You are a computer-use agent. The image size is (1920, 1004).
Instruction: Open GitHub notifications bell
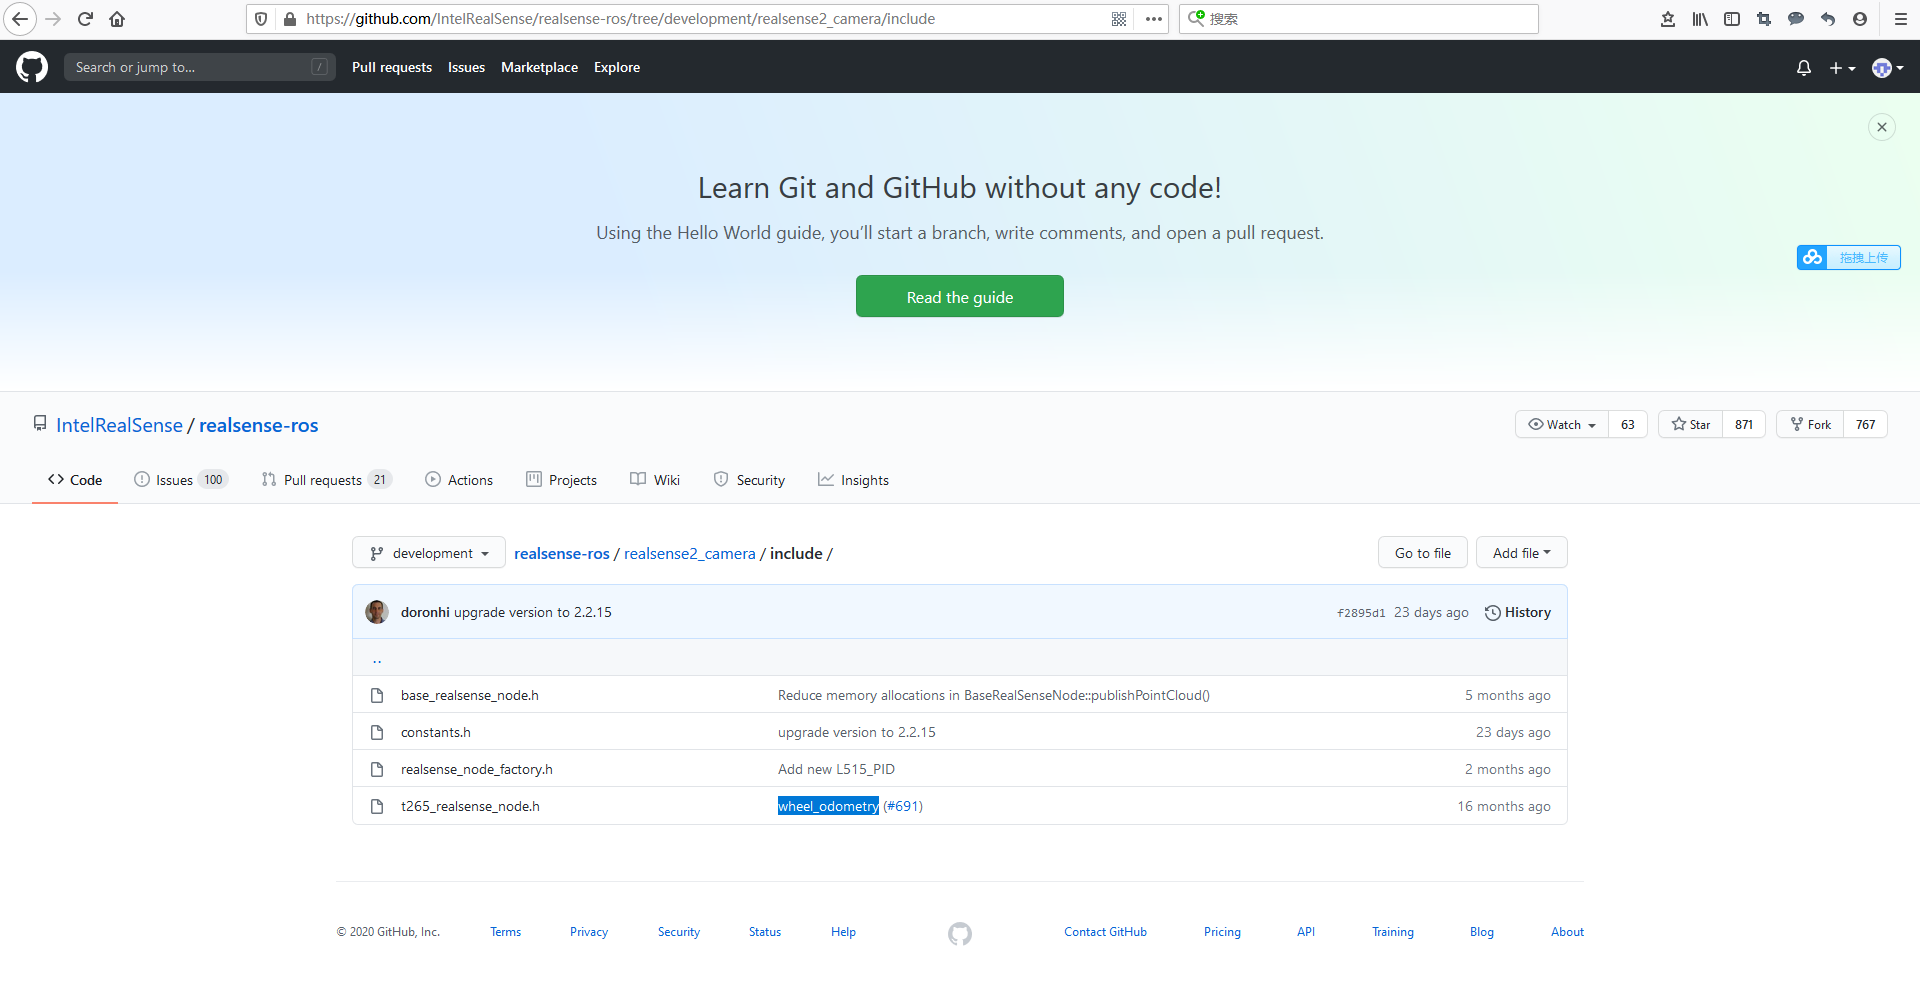tap(1804, 68)
